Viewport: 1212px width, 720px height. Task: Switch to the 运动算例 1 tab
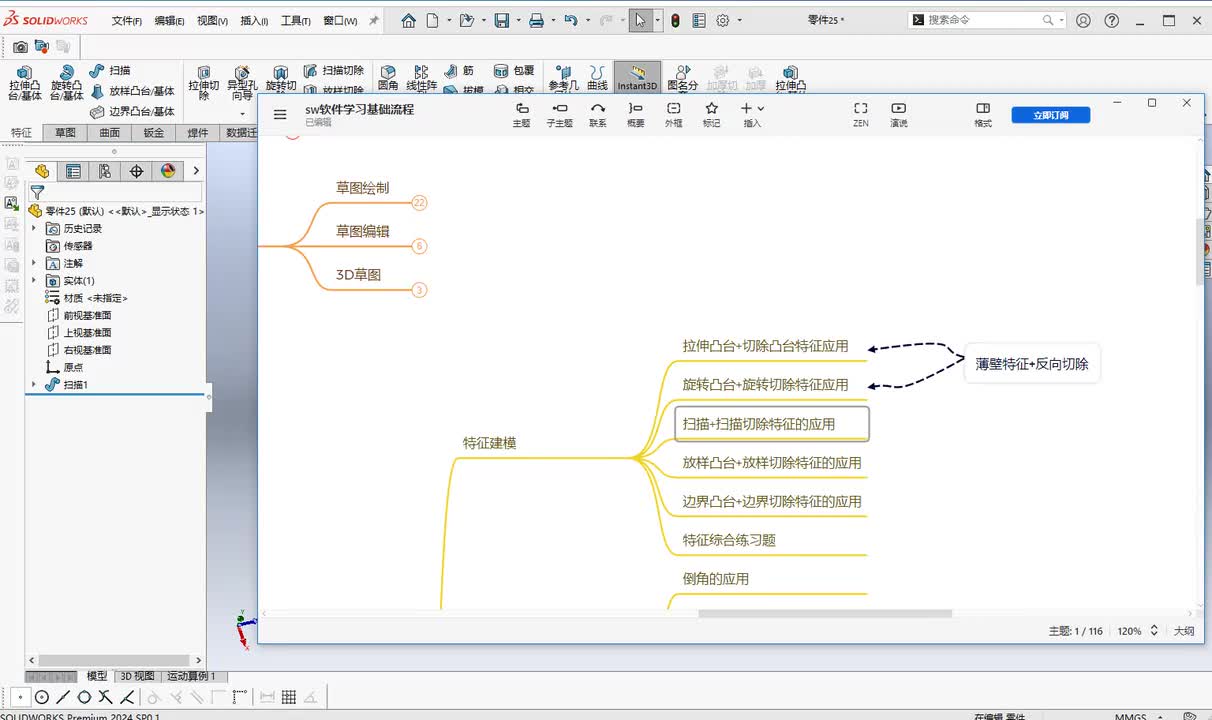[x=191, y=676]
